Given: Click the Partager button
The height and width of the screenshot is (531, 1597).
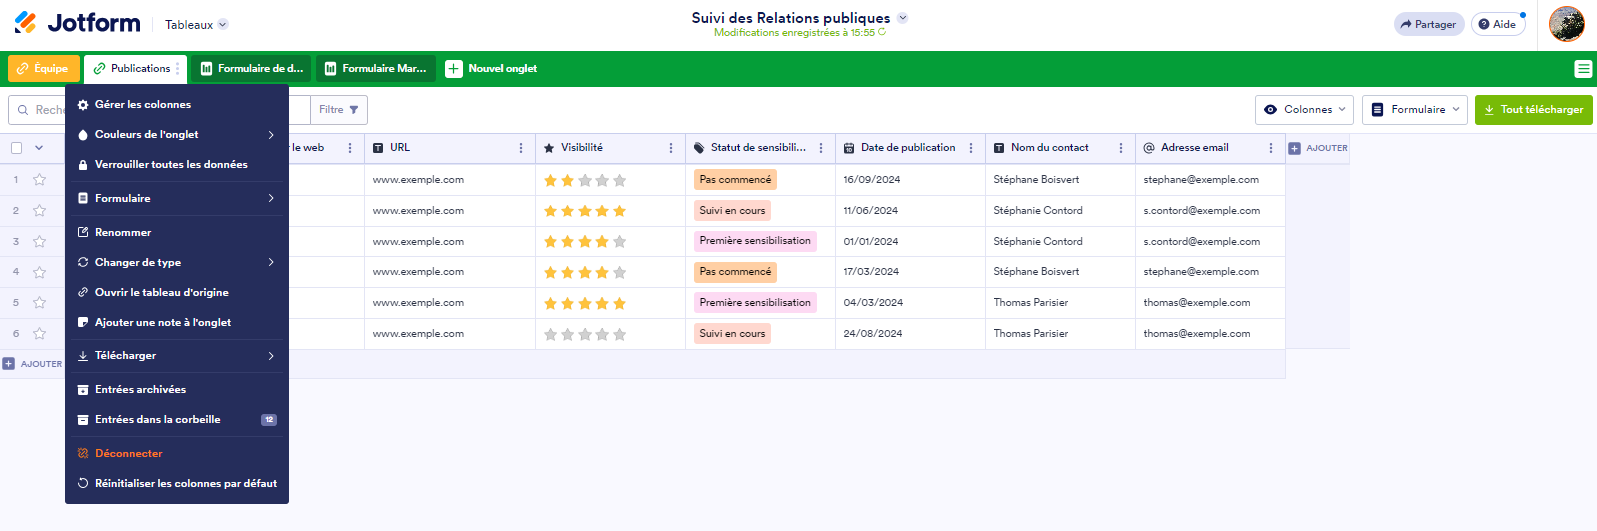Looking at the screenshot, I should tap(1428, 24).
